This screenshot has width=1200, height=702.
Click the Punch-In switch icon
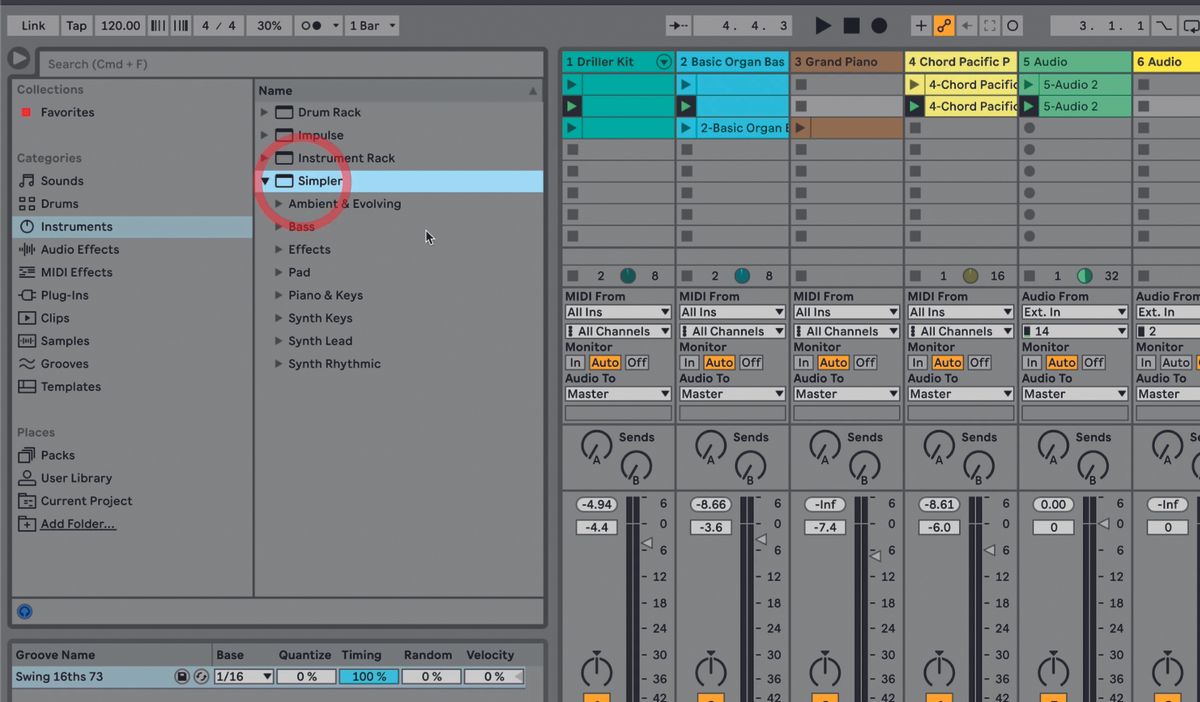tap(1163, 25)
